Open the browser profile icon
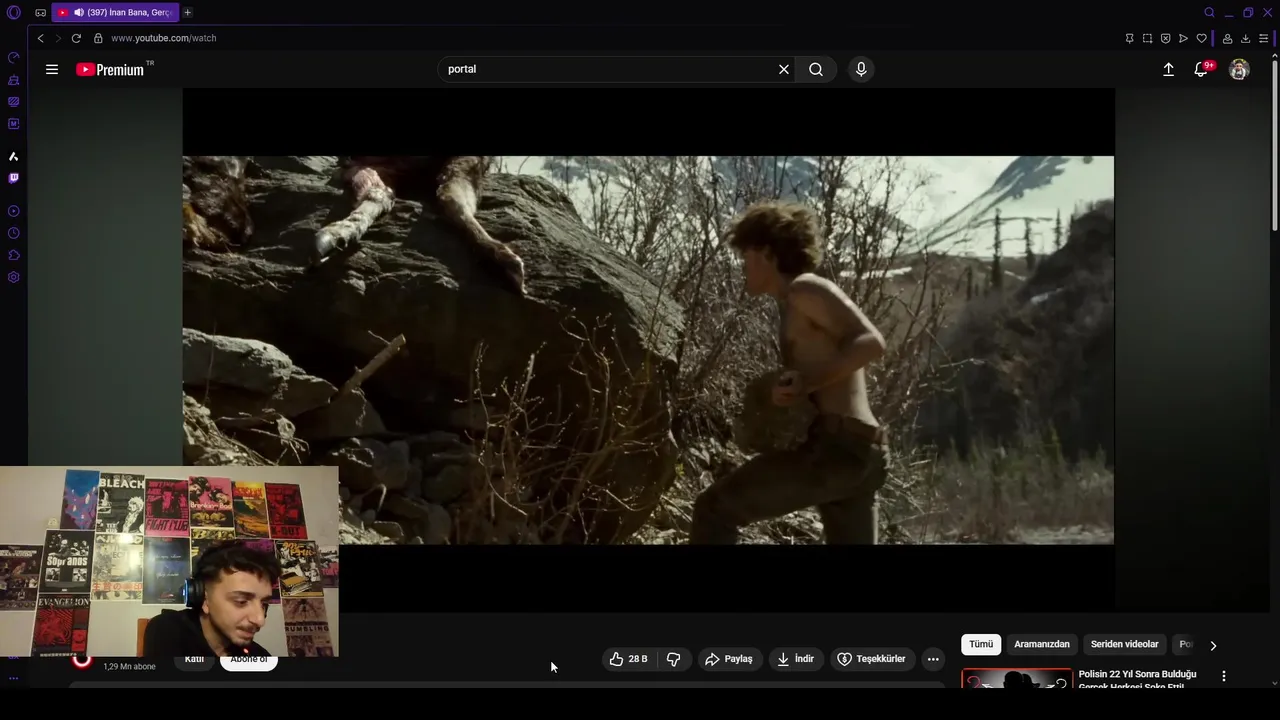The height and width of the screenshot is (720, 1280). click(x=1227, y=38)
